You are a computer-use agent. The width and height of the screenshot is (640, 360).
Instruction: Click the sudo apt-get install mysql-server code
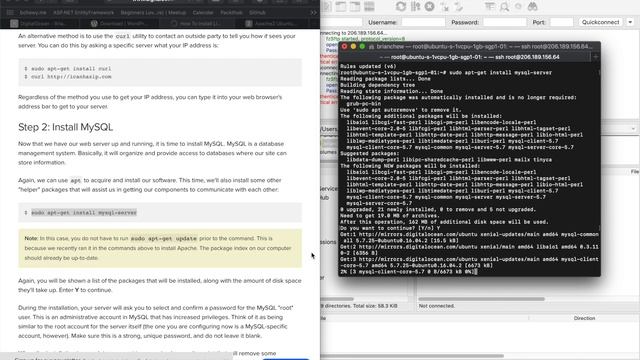[x=84, y=213]
